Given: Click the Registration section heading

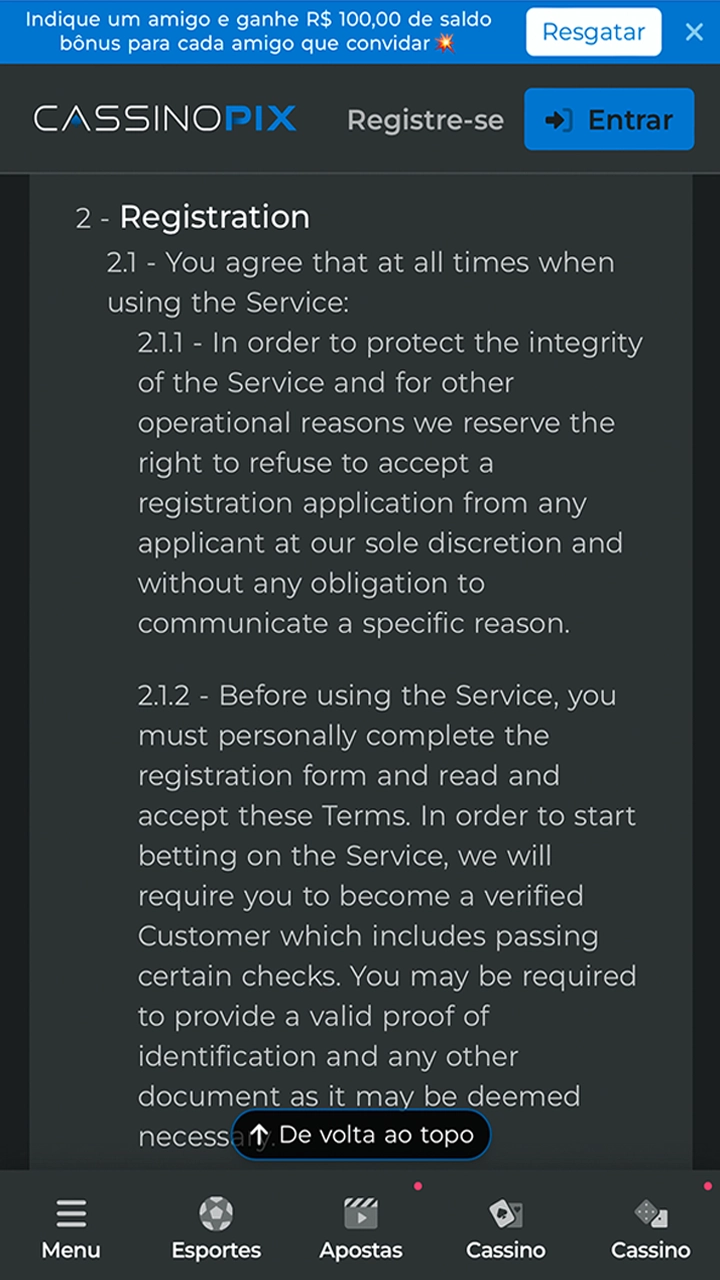Looking at the screenshot, I should pyautogui.click(x=214, y=217).
